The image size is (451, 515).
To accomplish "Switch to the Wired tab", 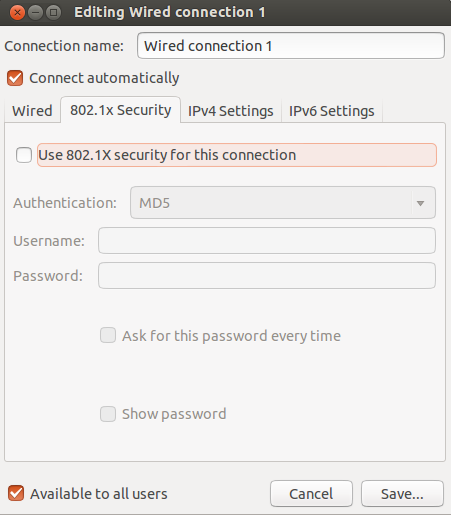I will pyautogui.click(x=32, y=111).
